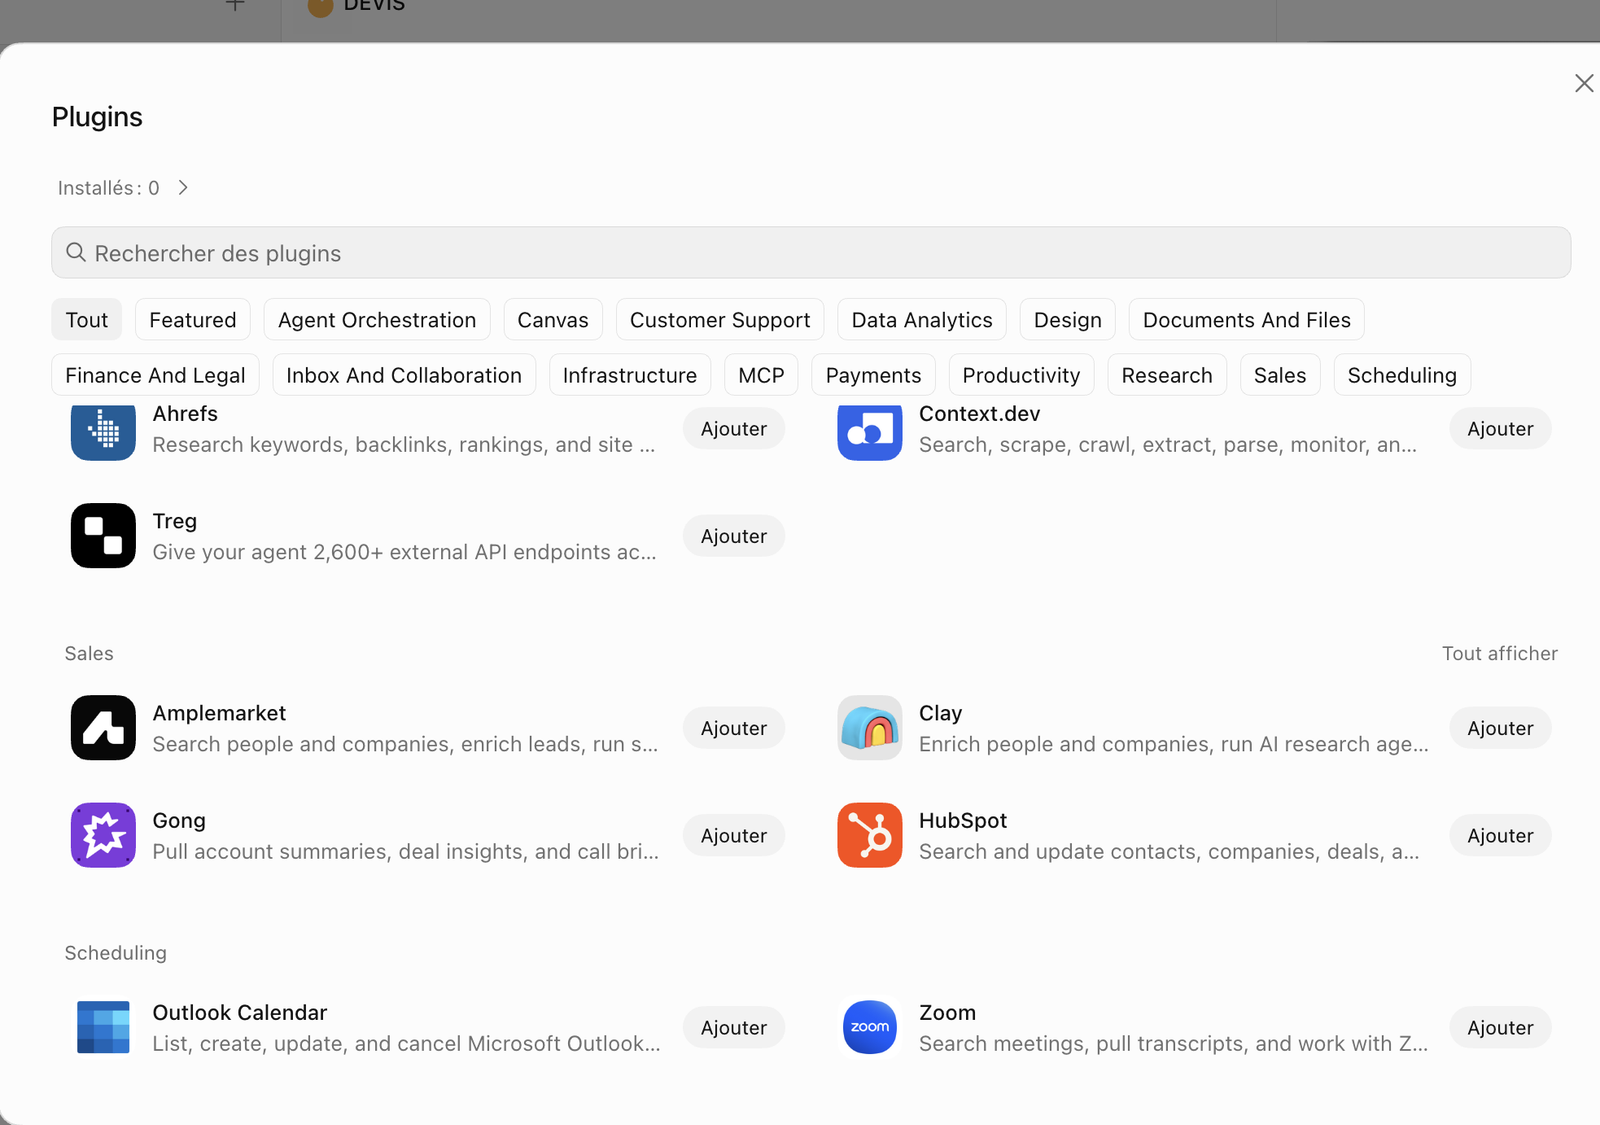
Task: Open the Sales filter chip
Action: (1280, 375)
